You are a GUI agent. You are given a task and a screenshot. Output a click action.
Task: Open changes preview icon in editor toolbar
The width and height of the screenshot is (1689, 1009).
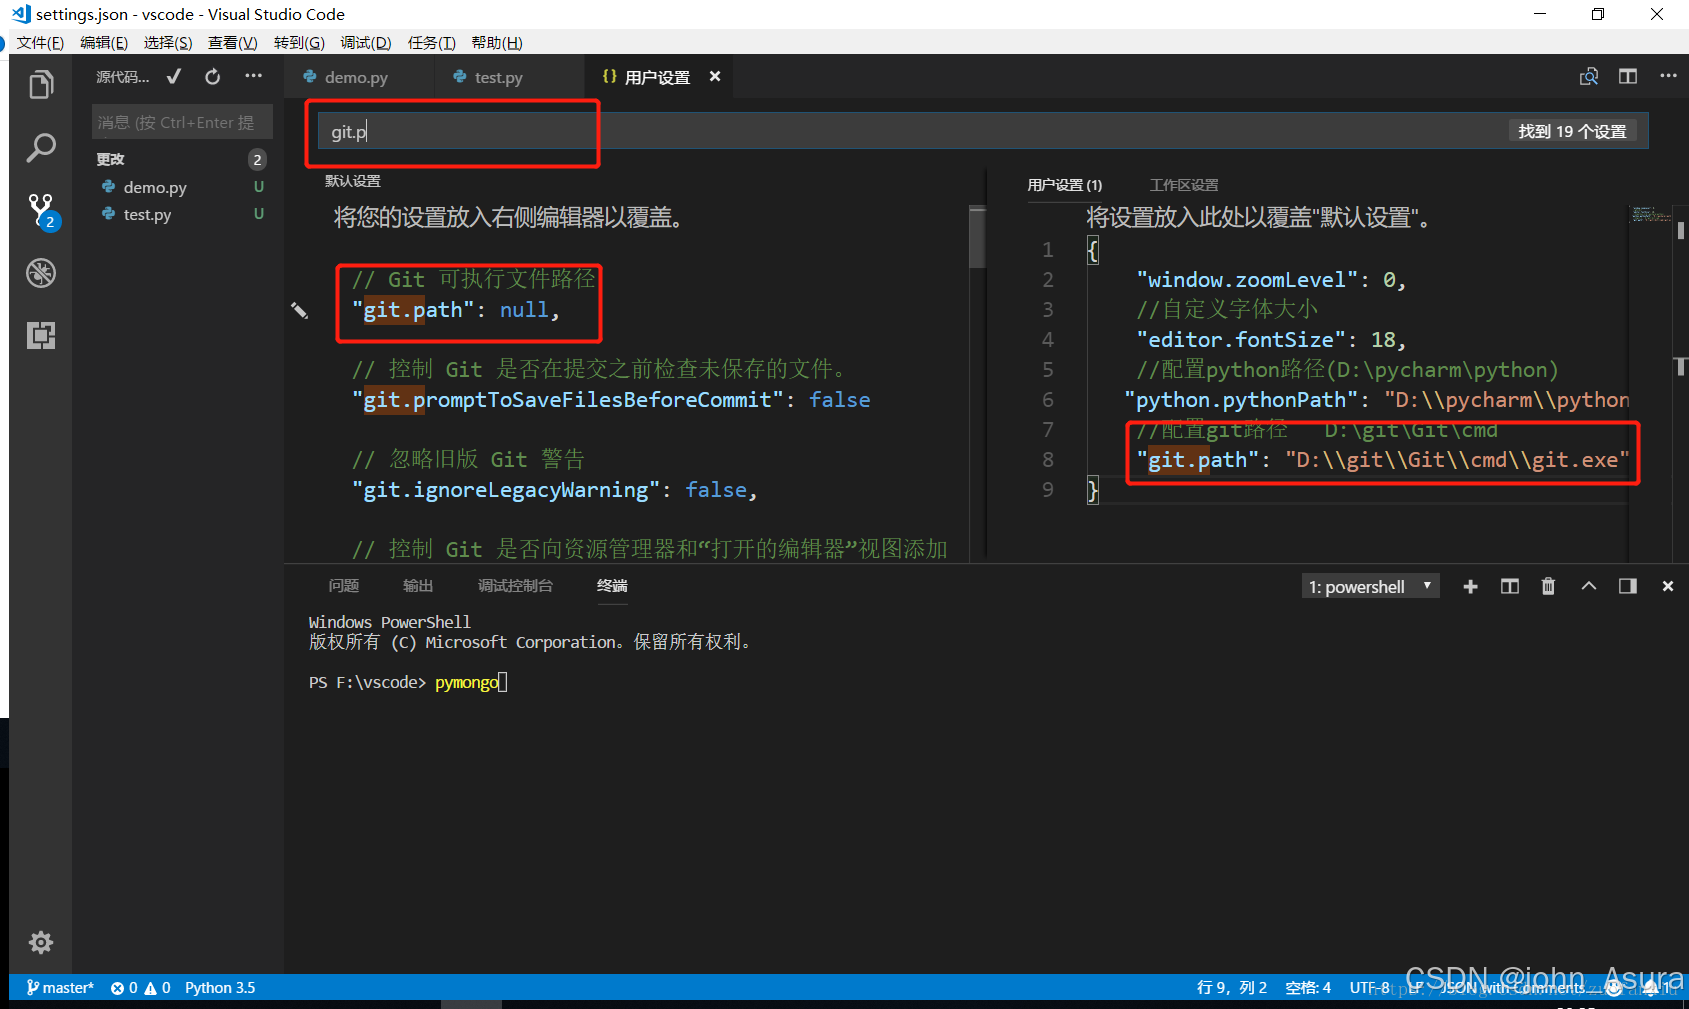1588,77
